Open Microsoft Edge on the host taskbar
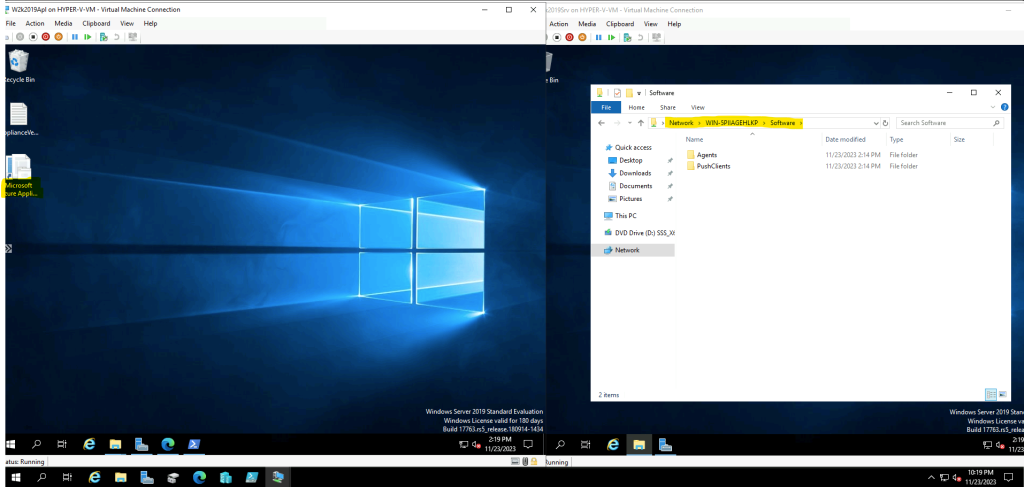 199,477
